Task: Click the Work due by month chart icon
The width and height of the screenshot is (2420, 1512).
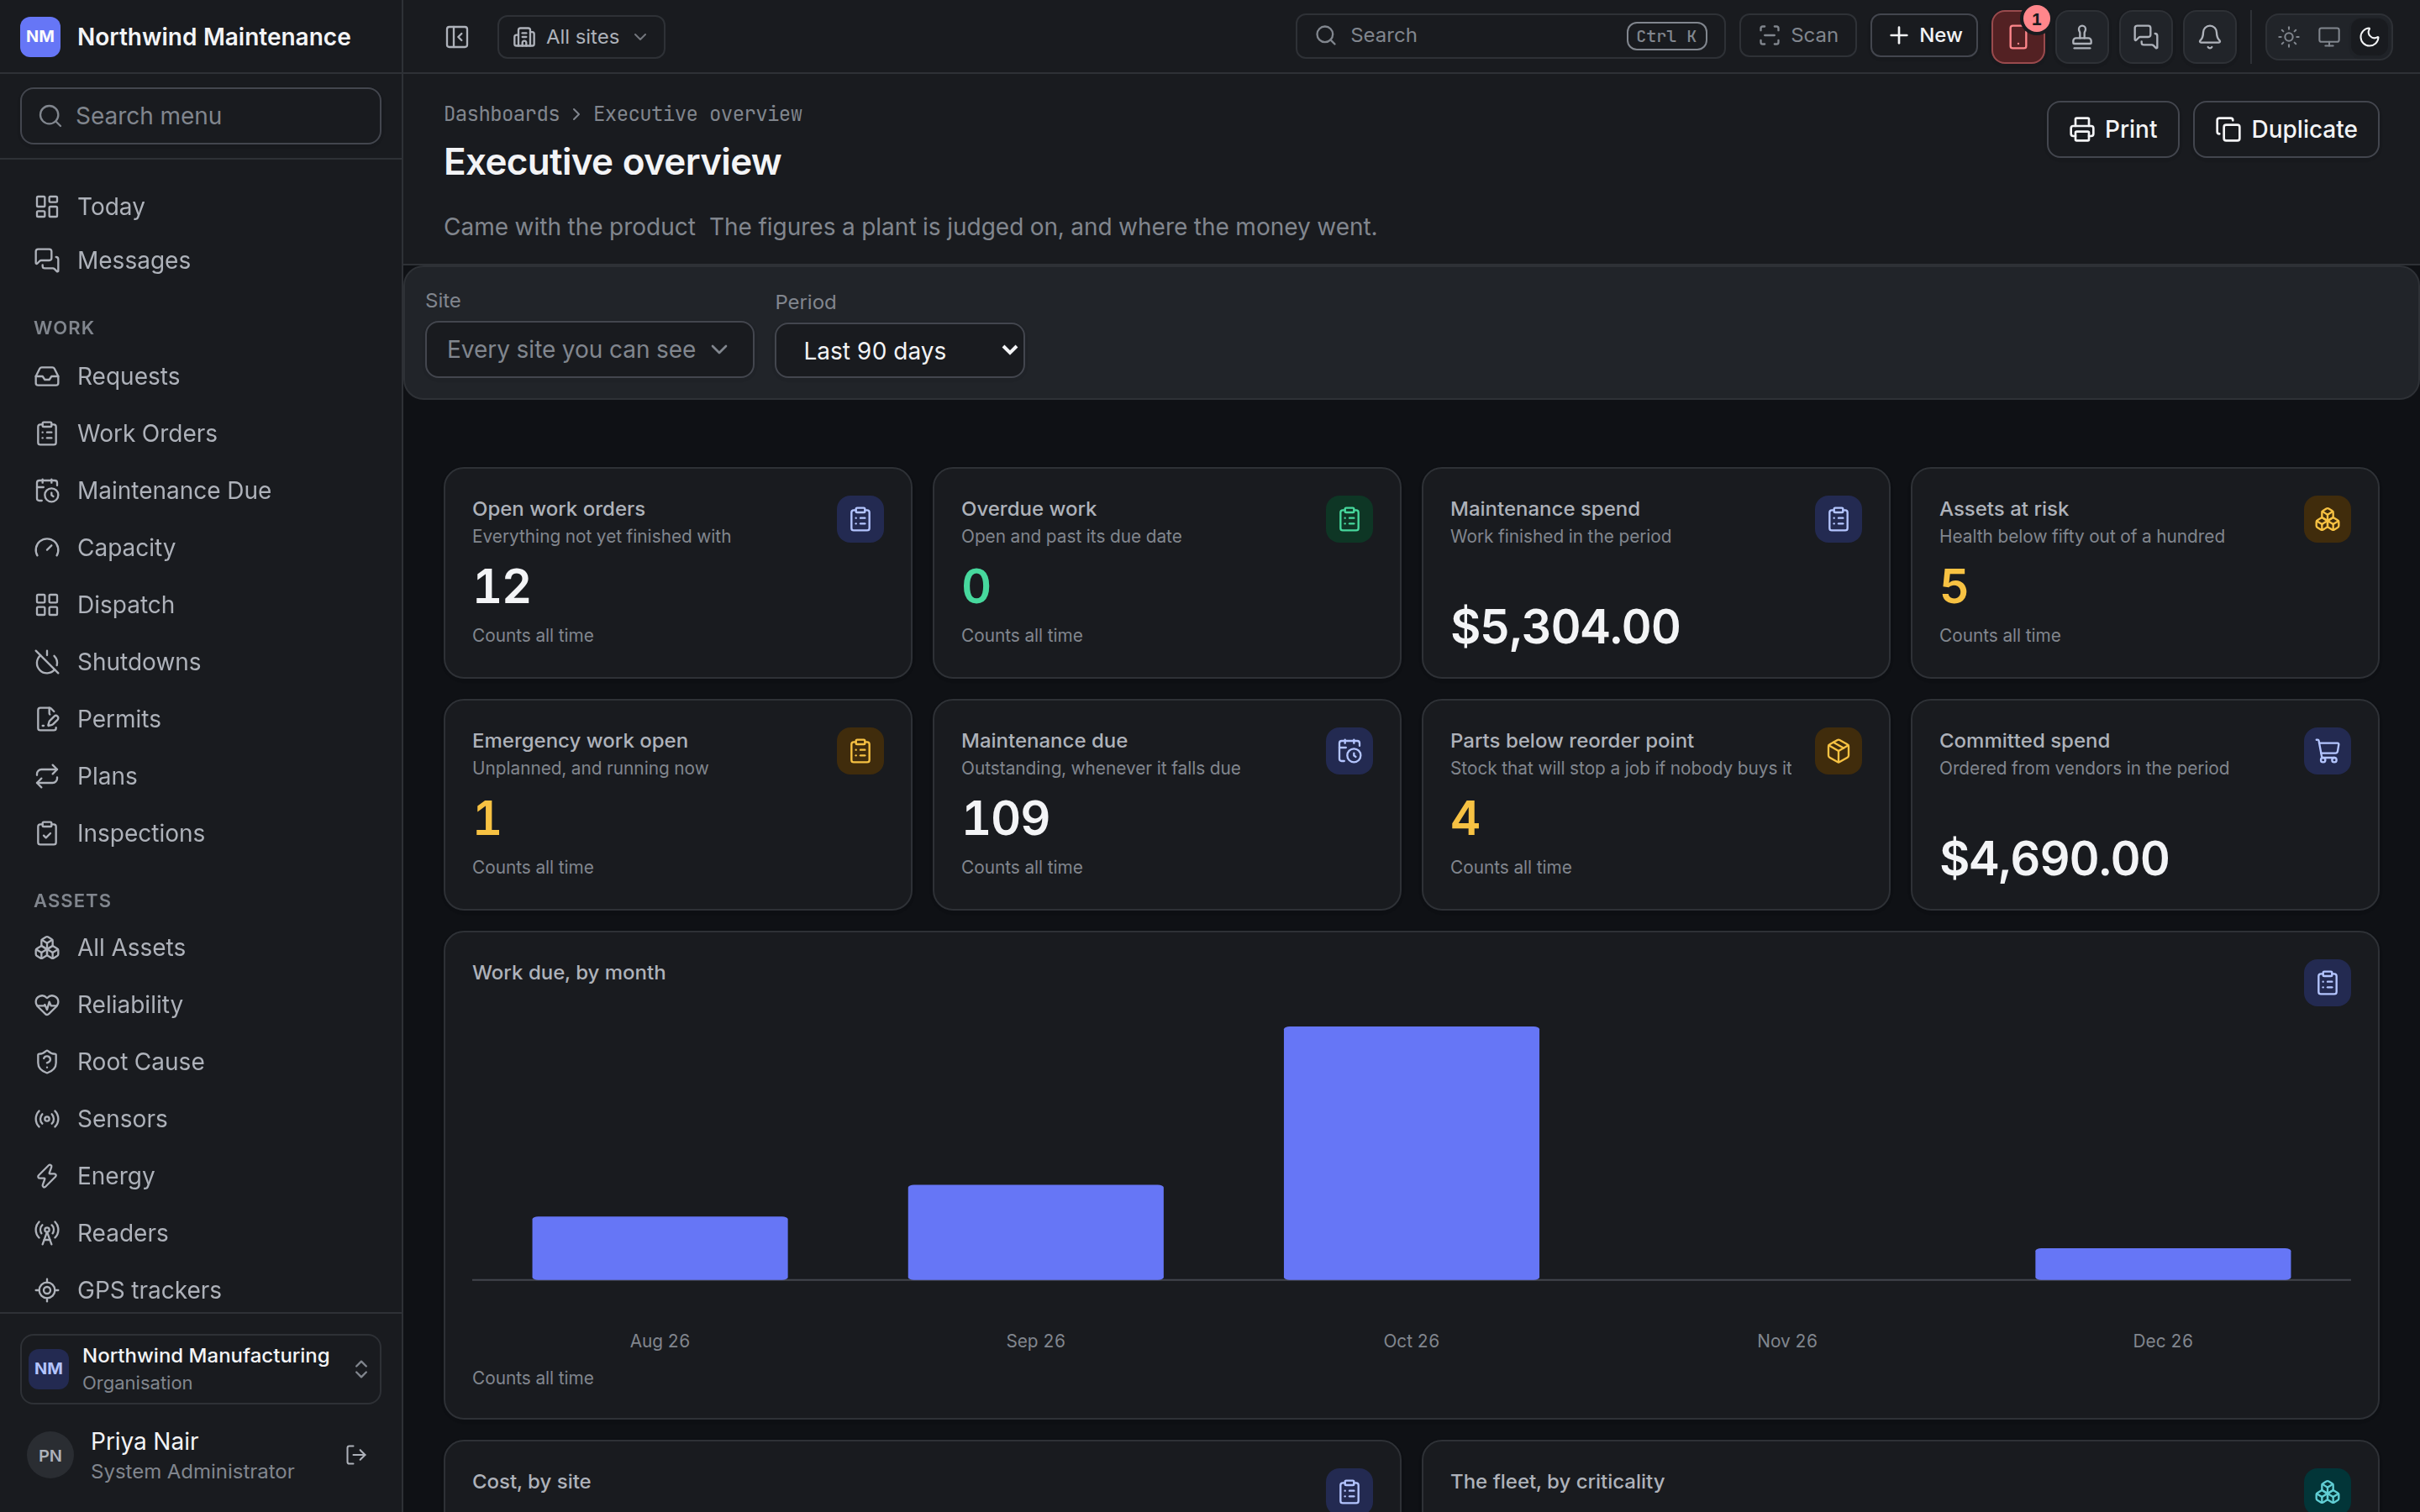Action: click(x=2327, y=983)
